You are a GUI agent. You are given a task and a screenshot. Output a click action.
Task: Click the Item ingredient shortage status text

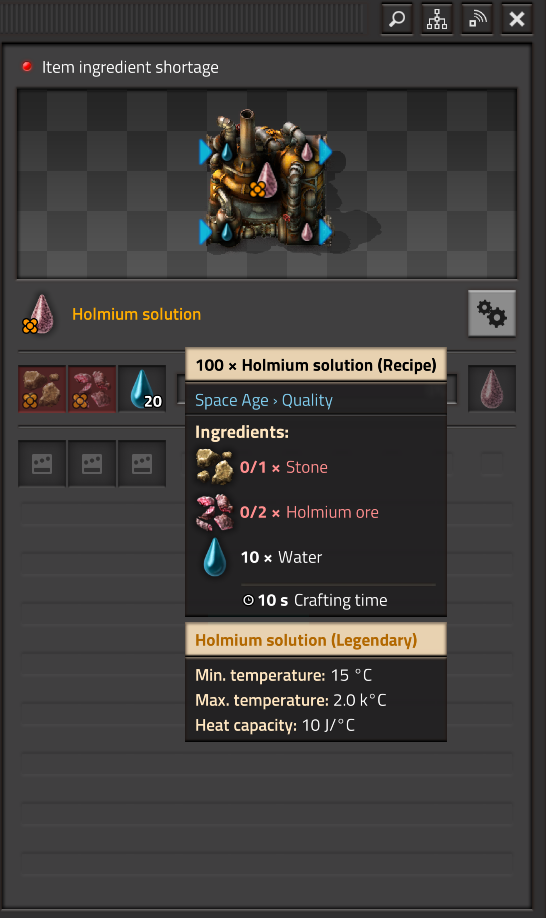point(130,67)
